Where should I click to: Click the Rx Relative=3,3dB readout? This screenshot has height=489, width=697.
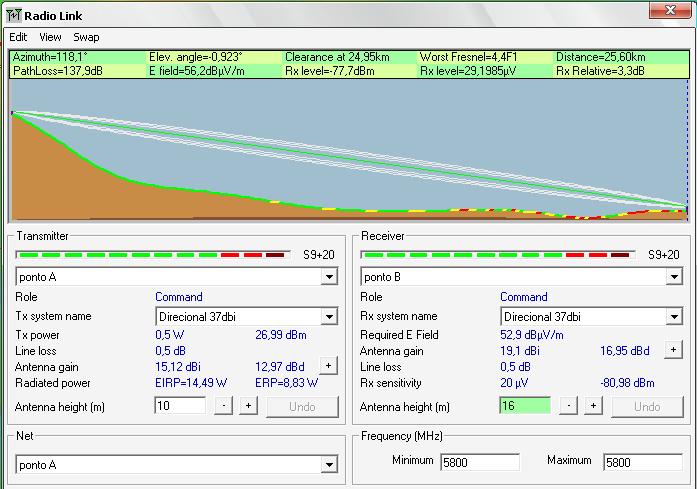pyautogui.click(x=600, y=71)
